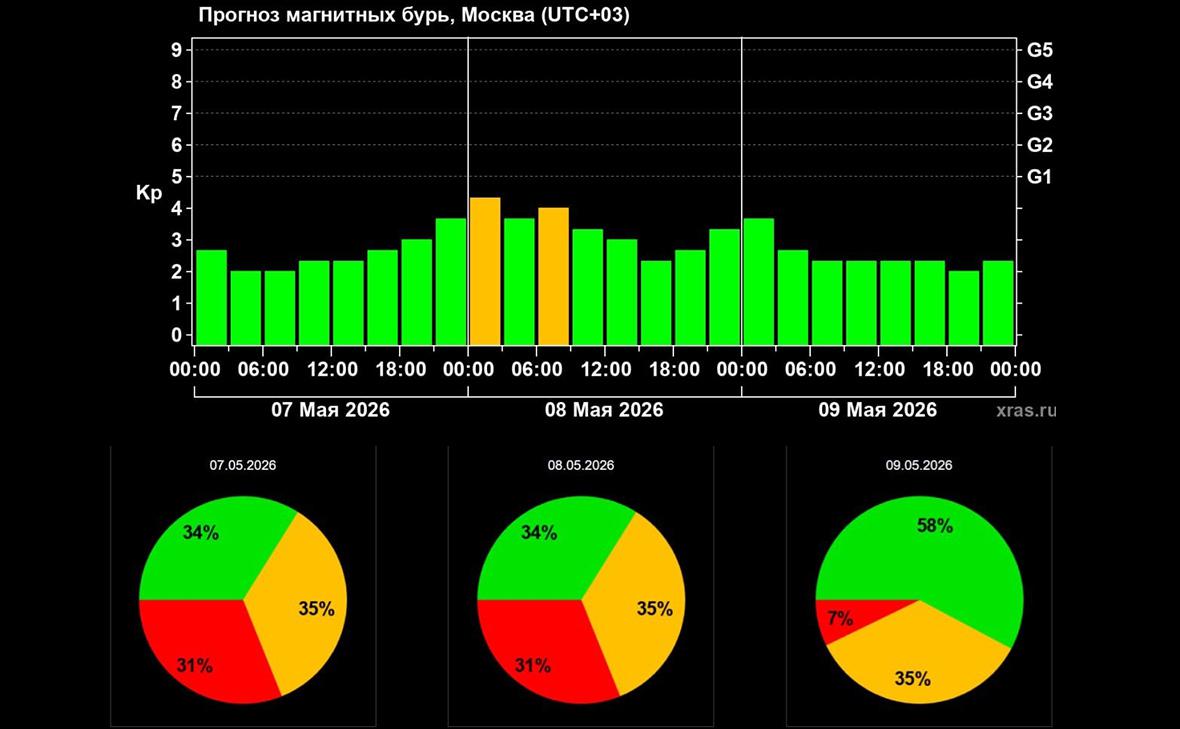This screenshot has height=729, width=1180.
Task: Click the xras.ru watermark link
Action: (x=1026, y=411)
